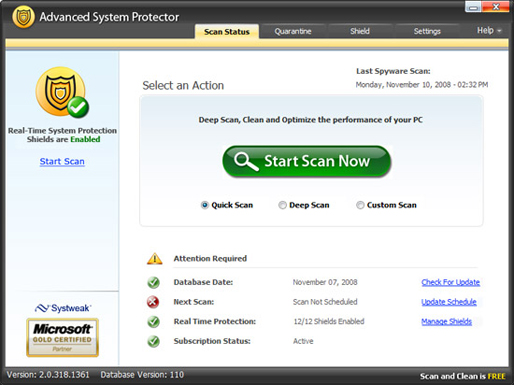Click the Update Schedule link
514x385 pixels.
point(449,302)
